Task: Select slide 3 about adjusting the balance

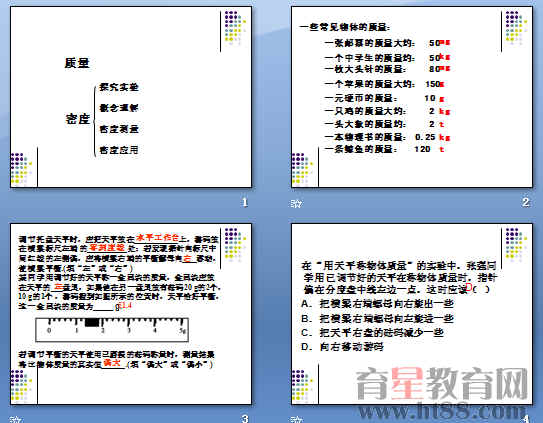Action: point(131,314)
